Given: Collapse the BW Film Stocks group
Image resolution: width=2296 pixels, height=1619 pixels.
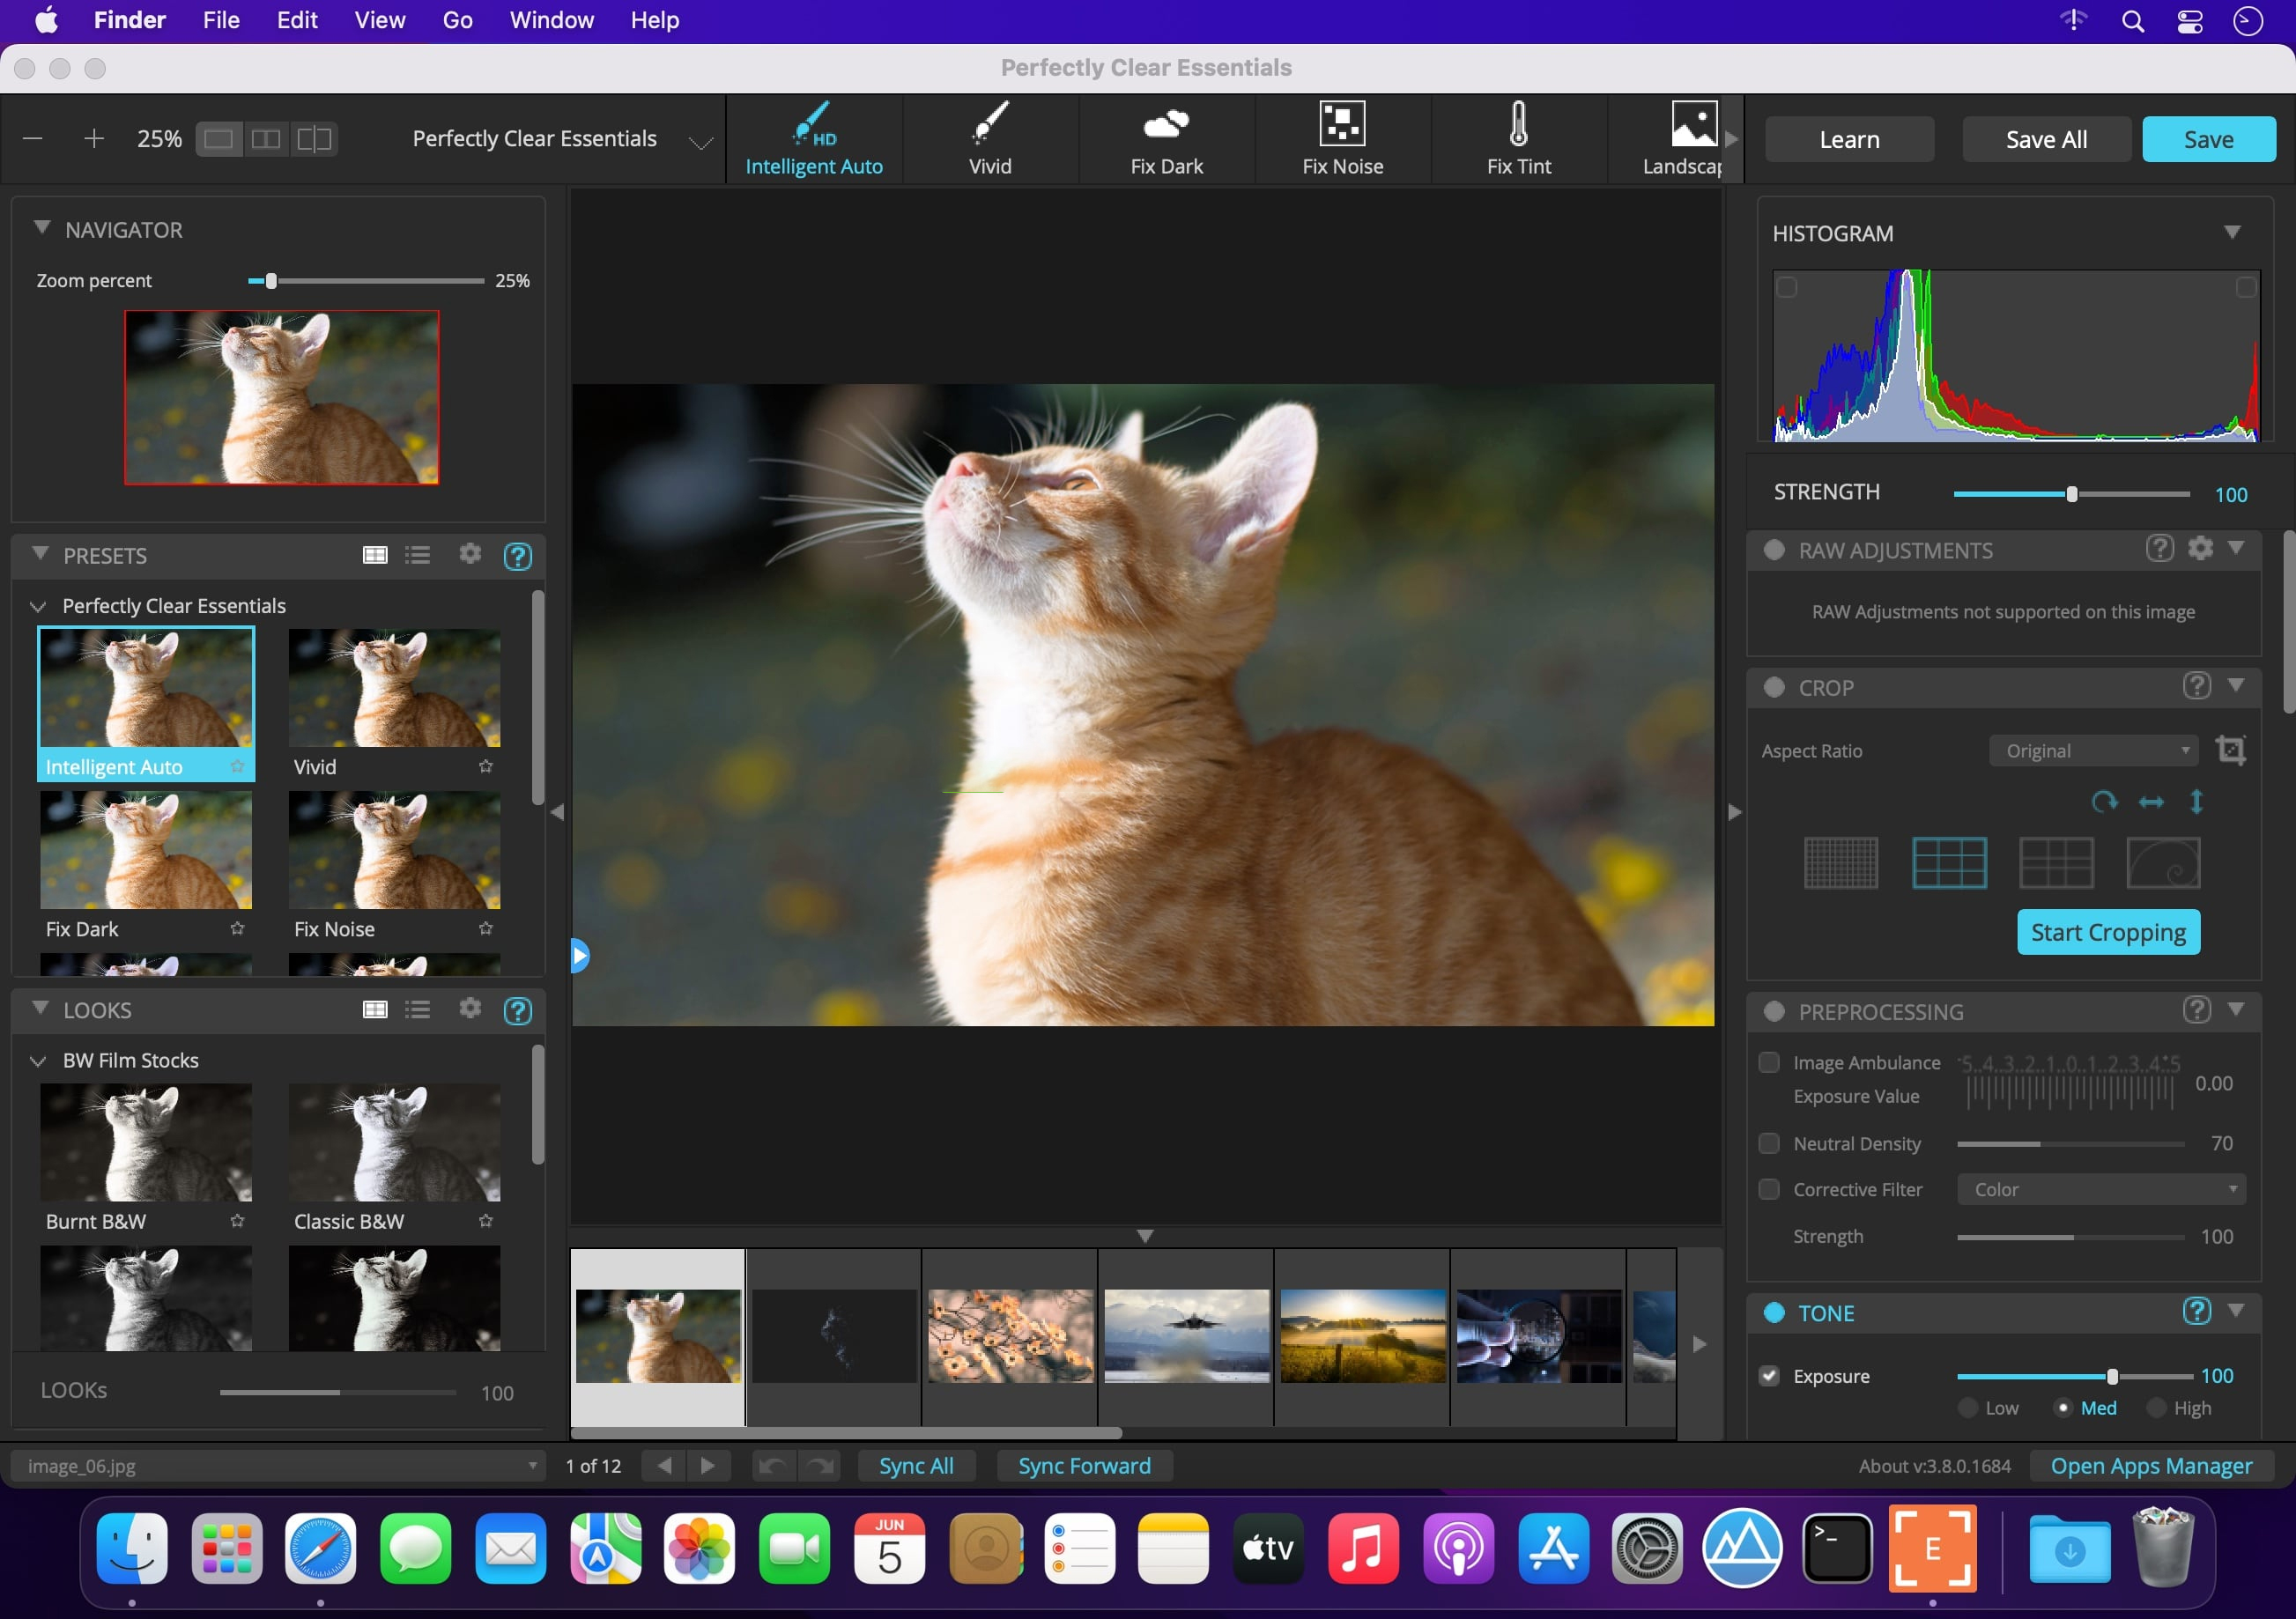Looking at the screenshot, I should click(x=38, y=1061).
